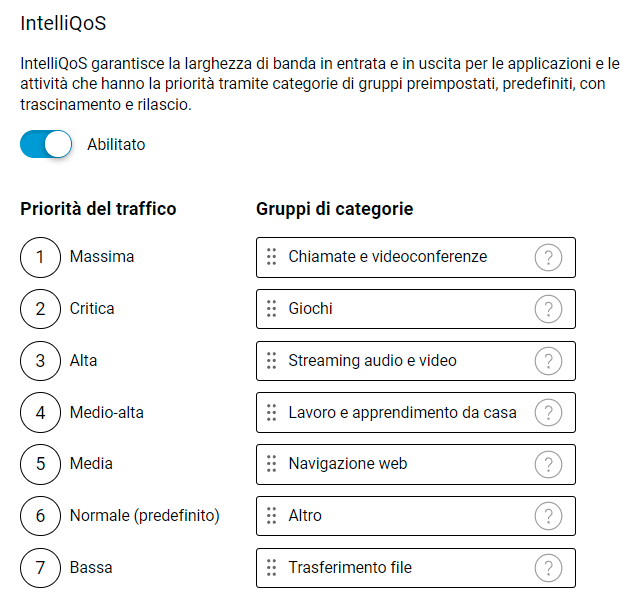Click help icon for Chiamate e videoconferenze

tap(548, 257)
